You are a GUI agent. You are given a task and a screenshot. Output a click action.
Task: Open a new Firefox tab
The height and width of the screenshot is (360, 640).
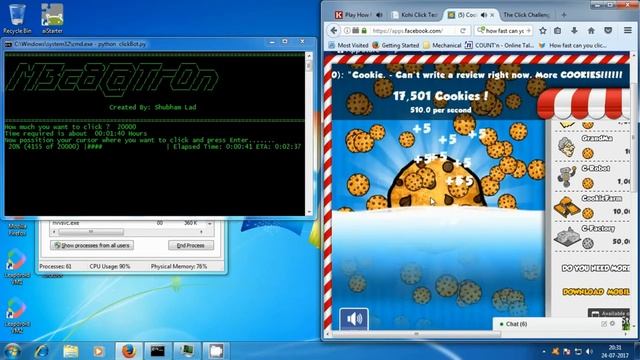[x=564, y=15]
